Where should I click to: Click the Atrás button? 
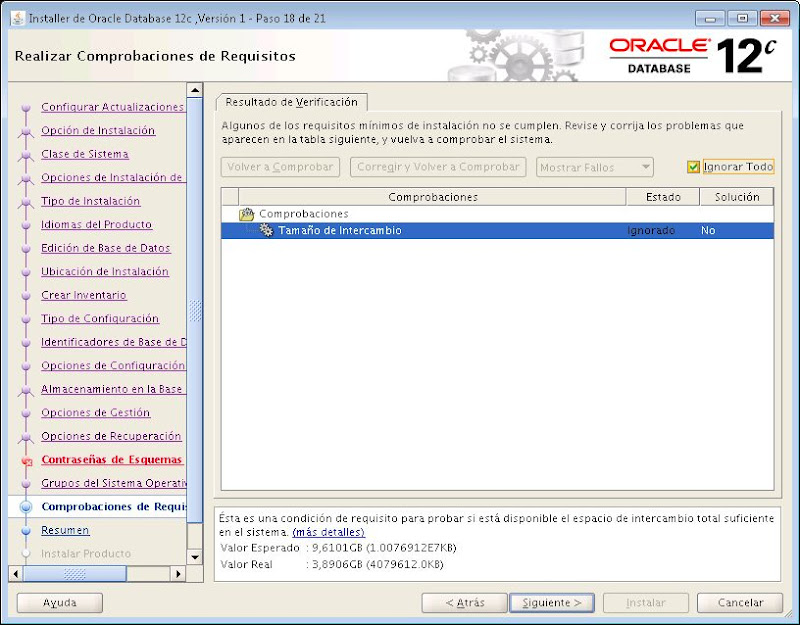pos(464,603)
